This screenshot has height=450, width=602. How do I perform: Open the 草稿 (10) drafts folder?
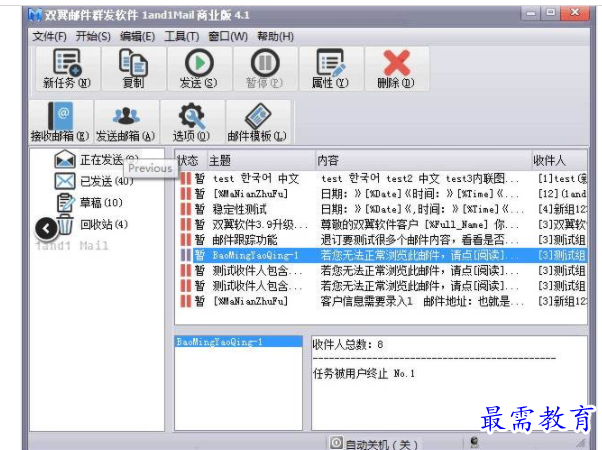[x=90, y=202]
